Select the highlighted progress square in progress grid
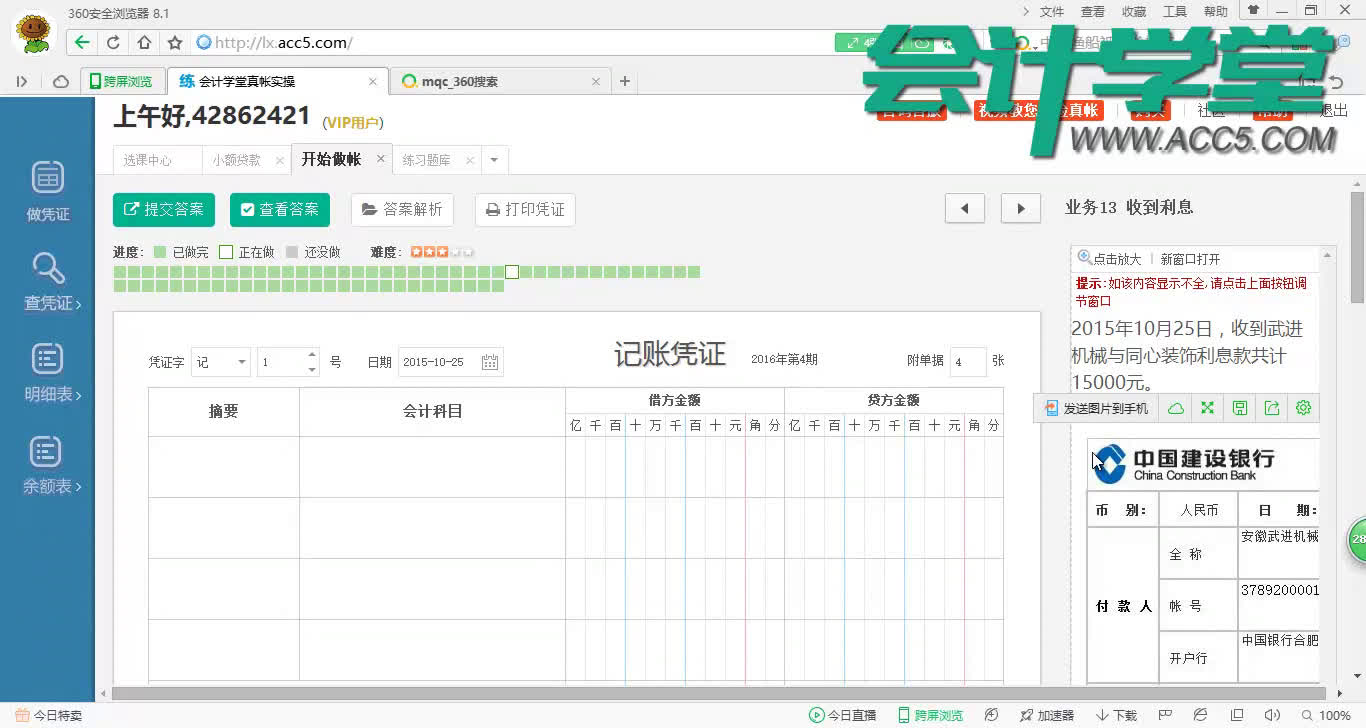1366x728 pixels. (x=512, y=271)
